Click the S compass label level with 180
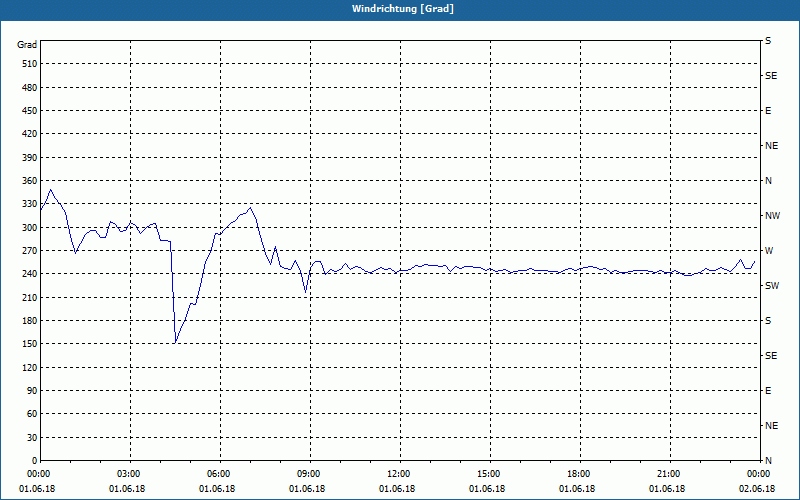 [x=768, y=321]
